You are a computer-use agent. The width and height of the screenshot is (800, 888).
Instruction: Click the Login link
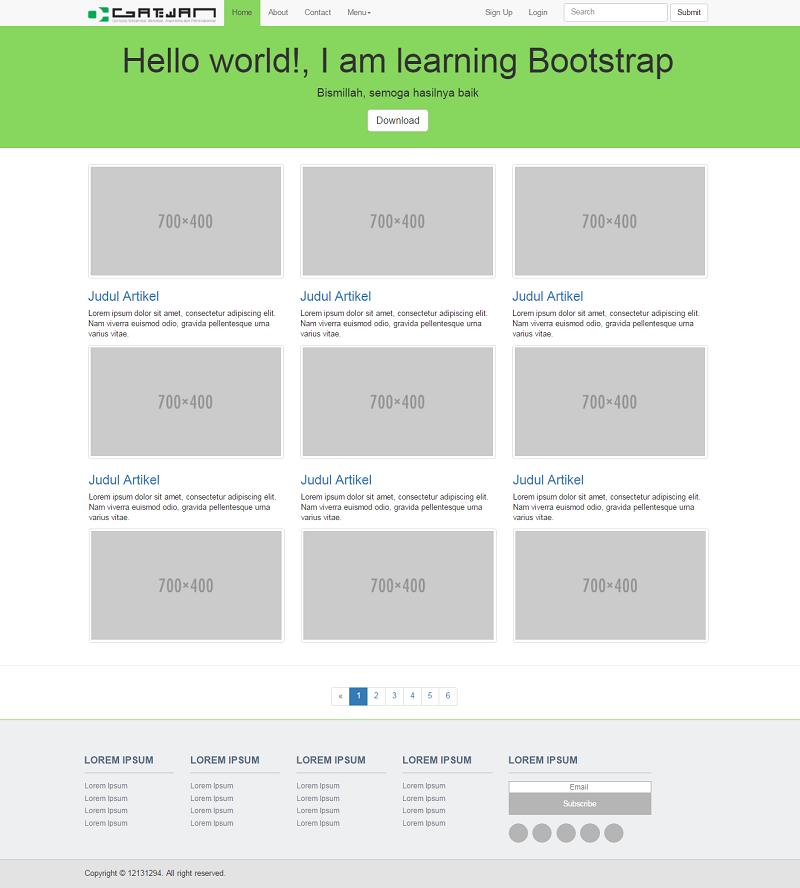click(x=538, y=12)
